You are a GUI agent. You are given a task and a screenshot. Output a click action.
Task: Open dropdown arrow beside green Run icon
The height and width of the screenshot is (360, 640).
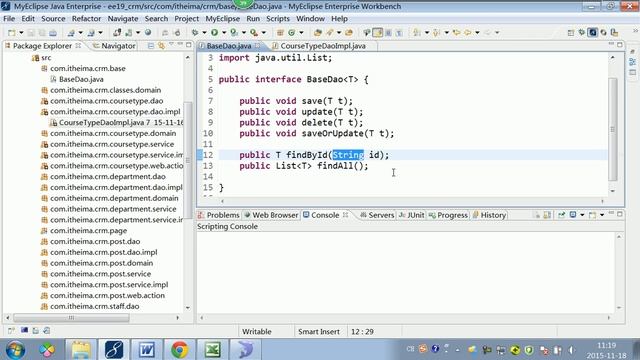click(x=224, y=33)
